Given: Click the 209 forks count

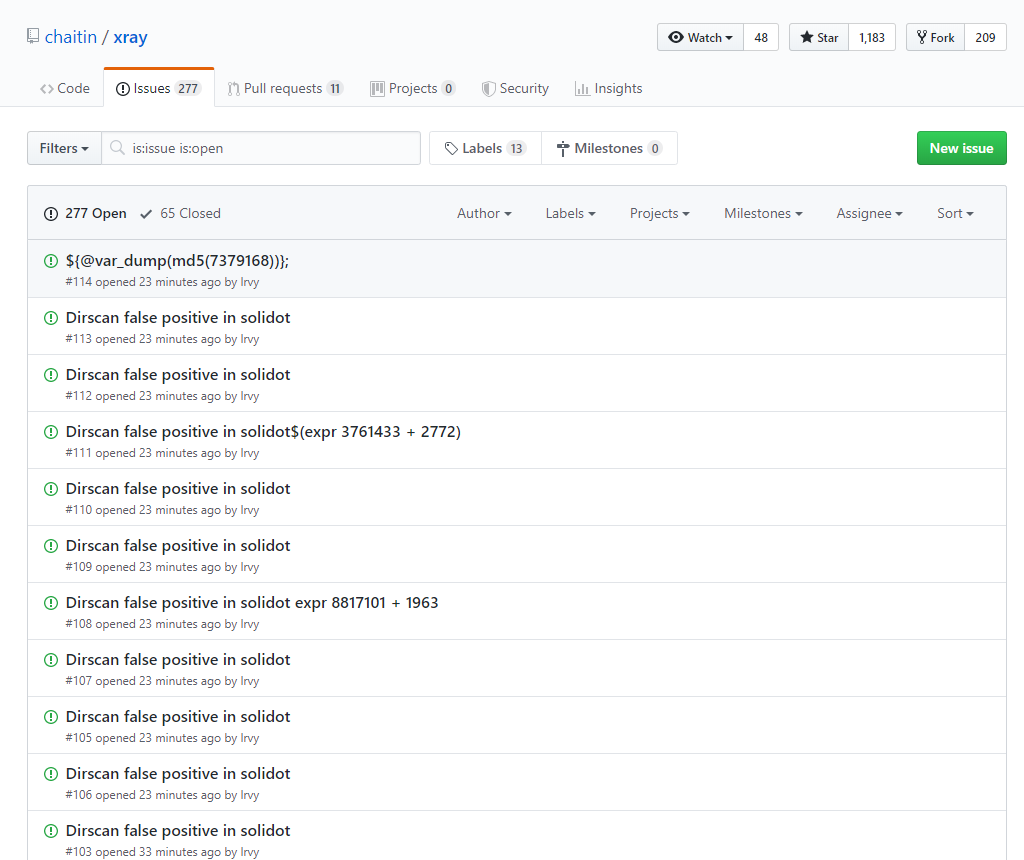Looking at the screenshot, I should (985, 37).
